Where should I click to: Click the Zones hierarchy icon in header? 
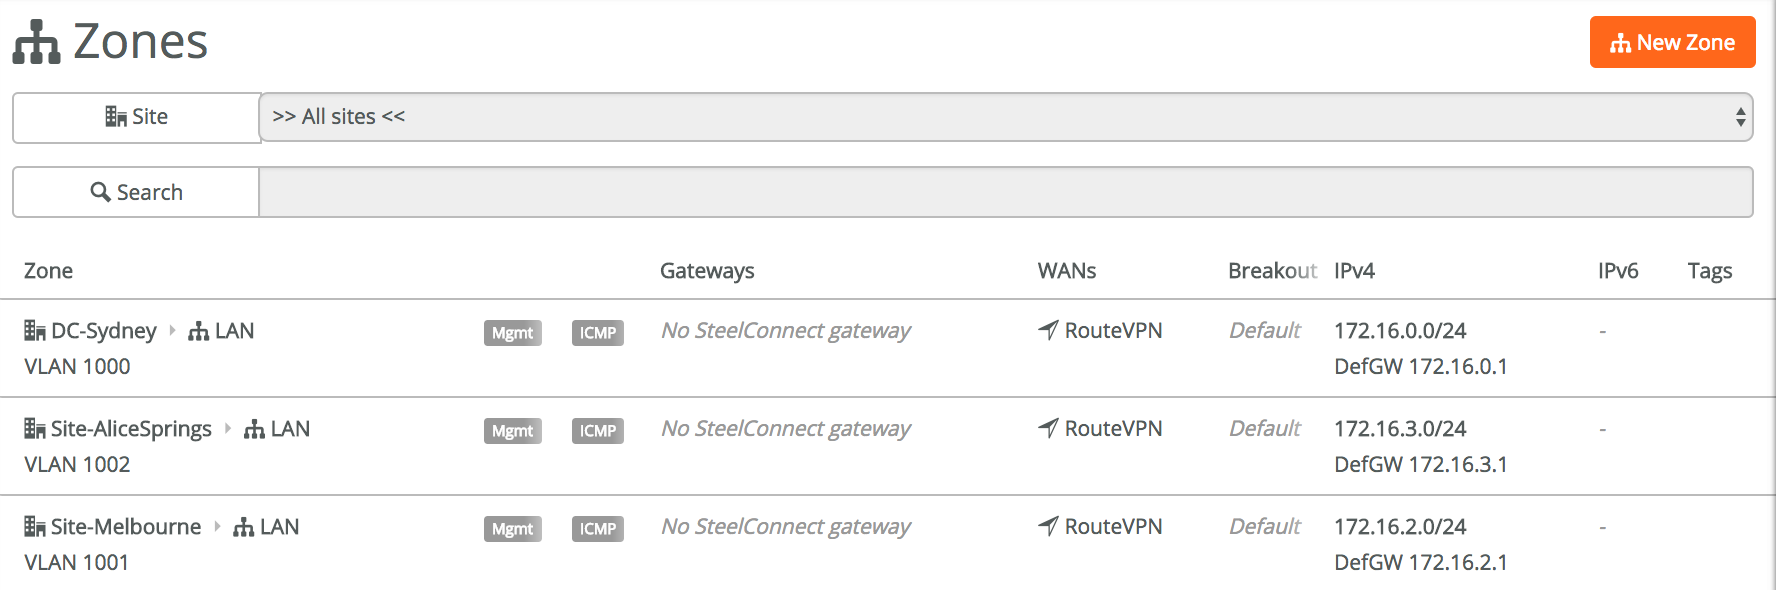pos(37,43)
